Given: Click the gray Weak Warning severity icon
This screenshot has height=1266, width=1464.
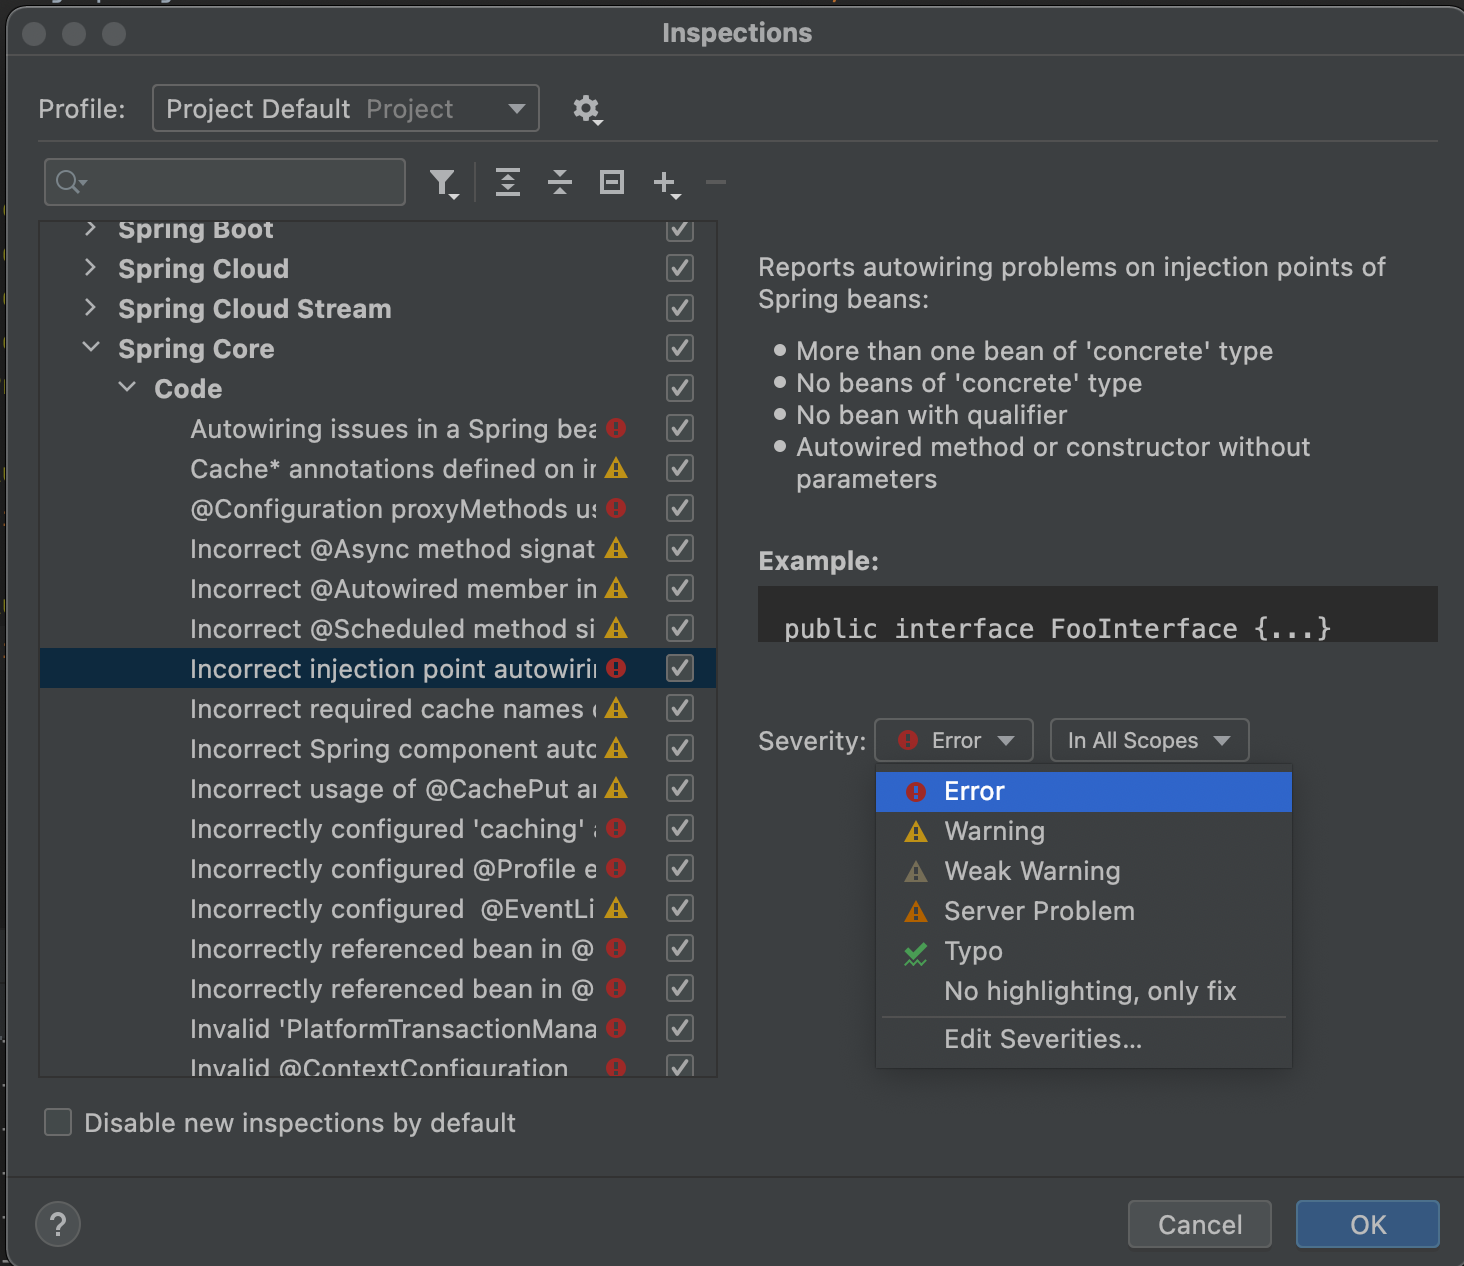Looking at the screenshot, I should [916, 871].
